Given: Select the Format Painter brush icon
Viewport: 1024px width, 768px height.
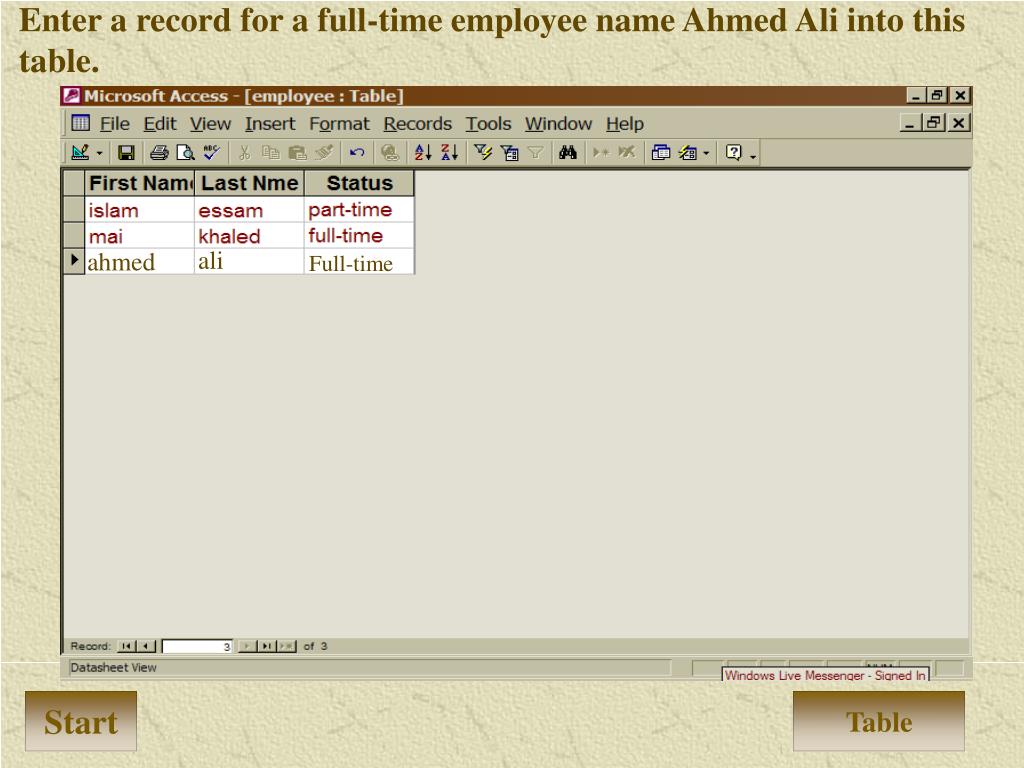Looking at the screenshot, I should 324,153.
